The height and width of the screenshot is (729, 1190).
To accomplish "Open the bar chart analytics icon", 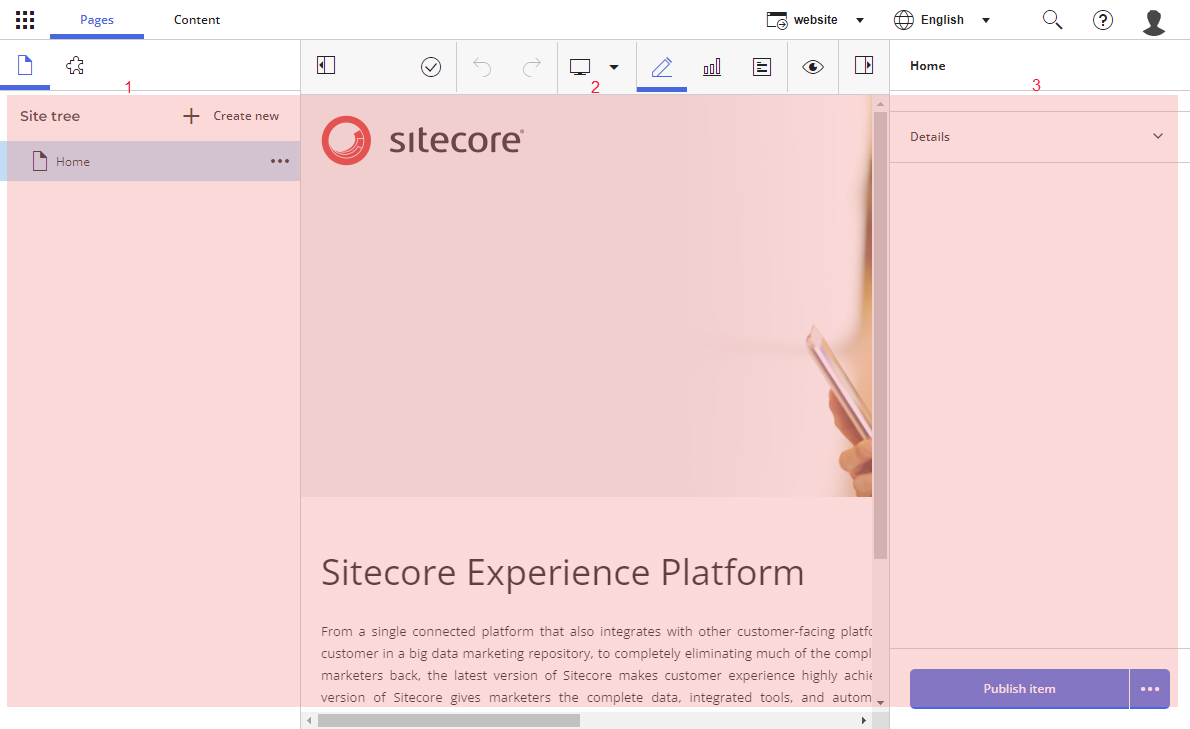I will click(712, 67).
